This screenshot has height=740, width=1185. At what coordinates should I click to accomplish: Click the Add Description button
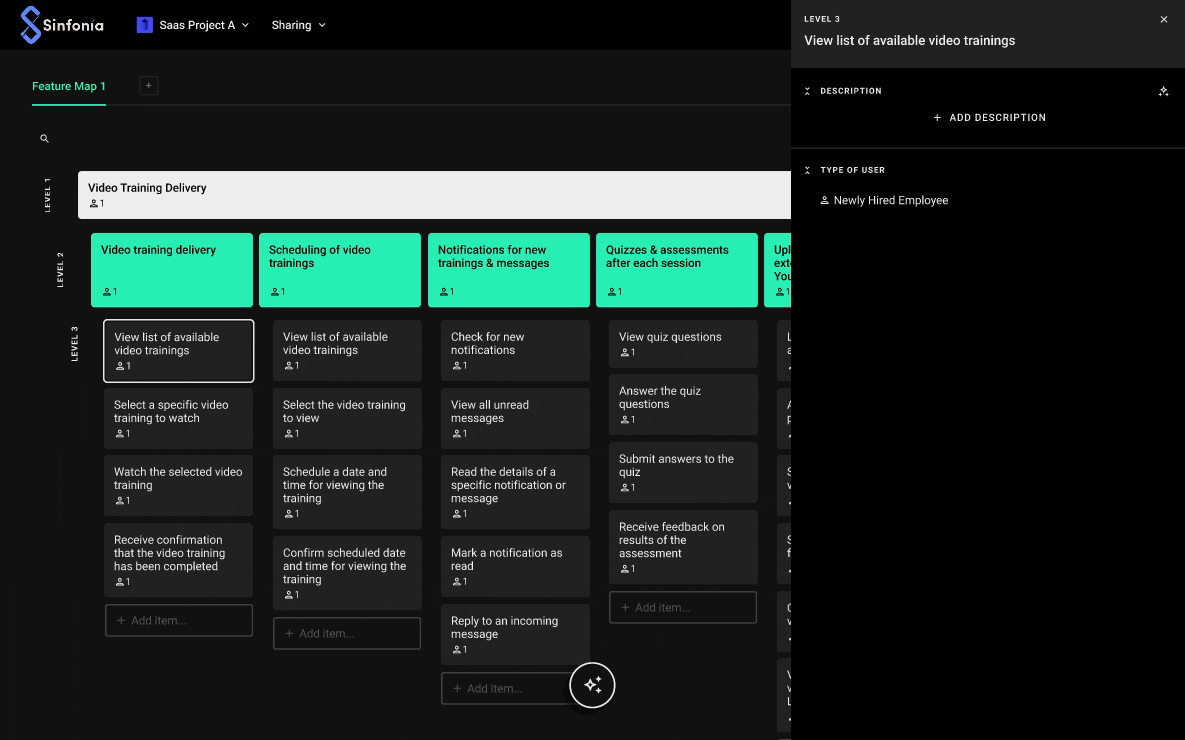click(x=989, y=118)
